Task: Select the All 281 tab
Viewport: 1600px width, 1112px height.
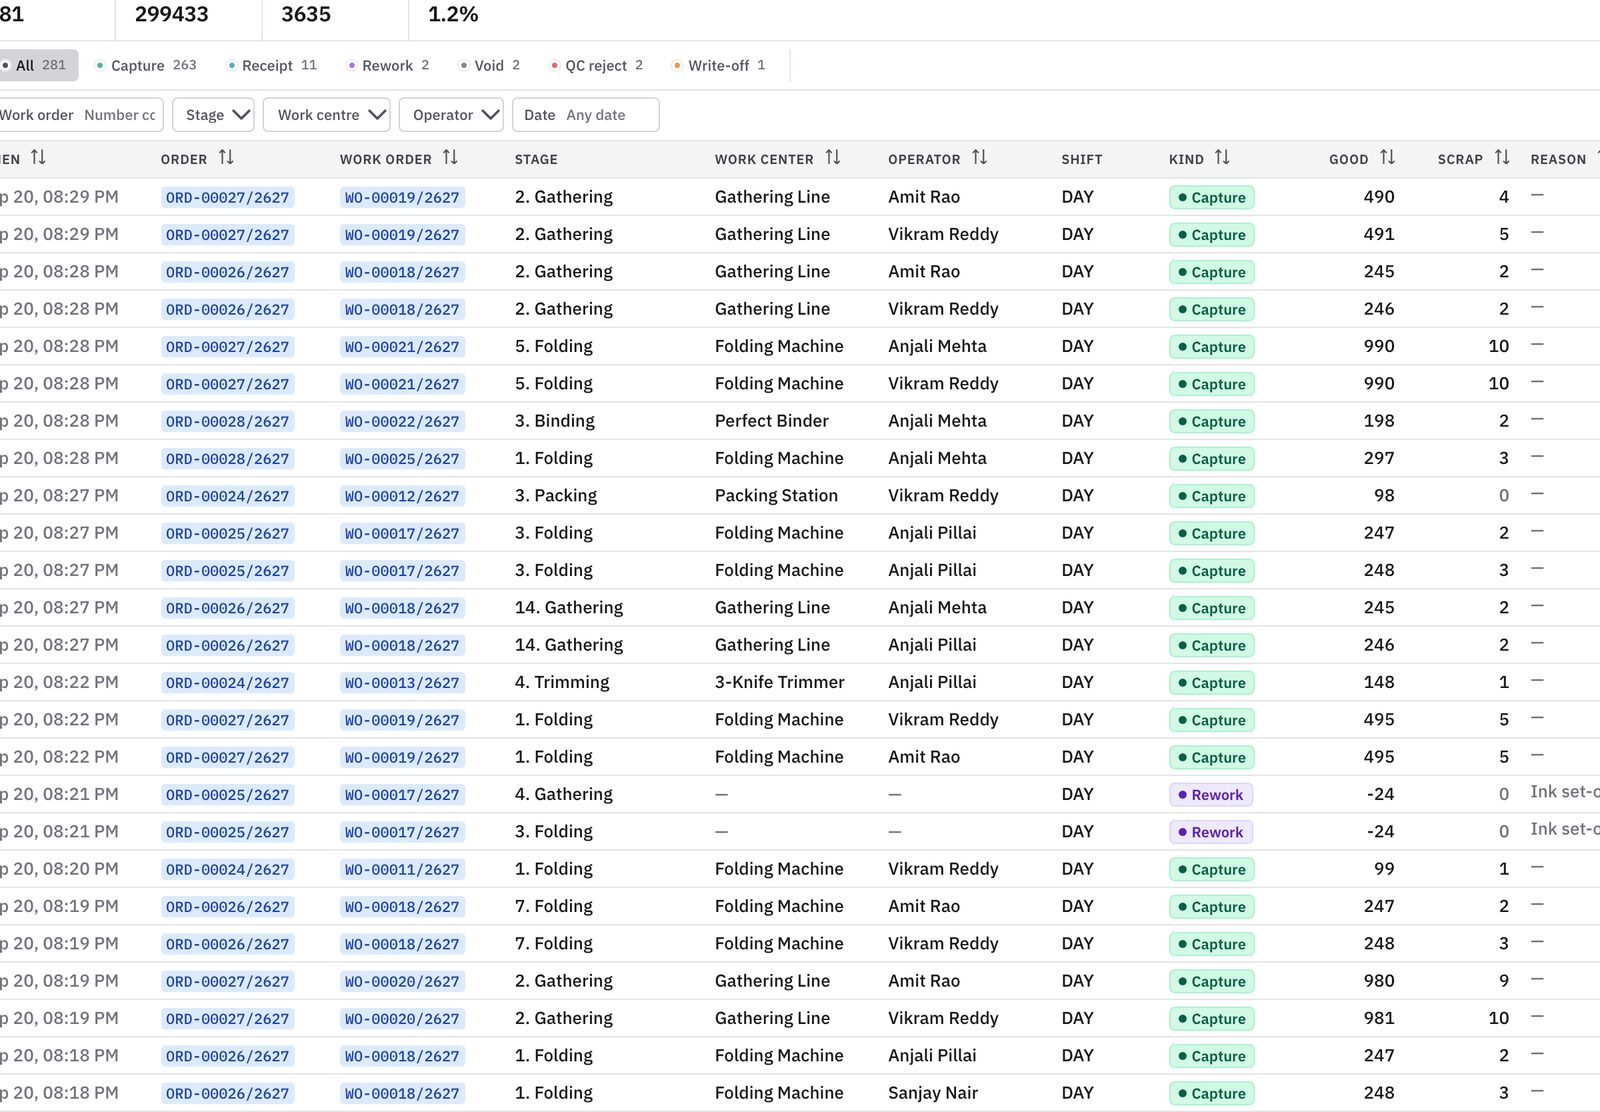Action: click(39, 65)
